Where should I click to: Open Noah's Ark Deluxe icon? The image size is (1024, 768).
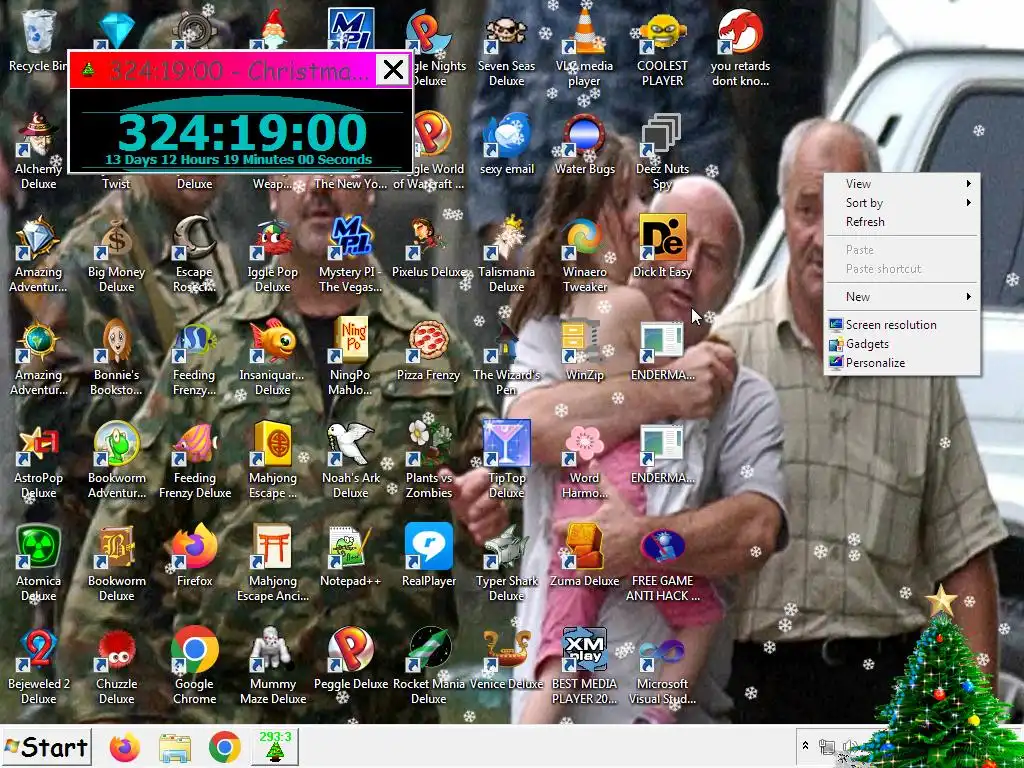351,458
